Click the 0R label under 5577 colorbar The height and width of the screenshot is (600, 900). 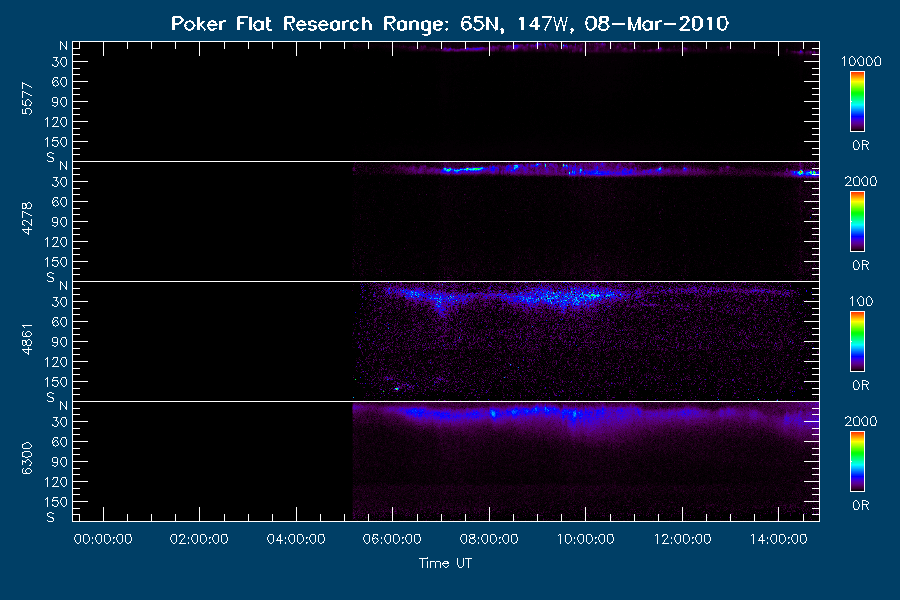[x=861, y=145]
